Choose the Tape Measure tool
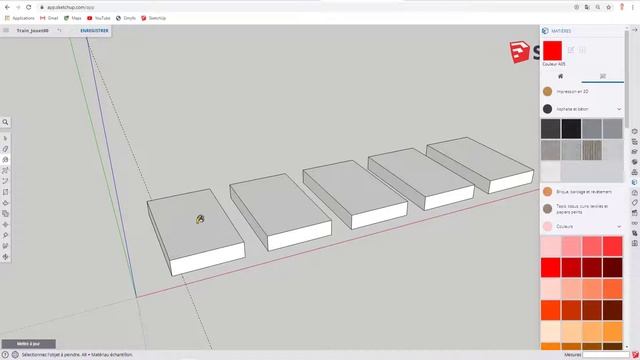Viewport: 640px width, 360px height. click(x=5, y=236)
